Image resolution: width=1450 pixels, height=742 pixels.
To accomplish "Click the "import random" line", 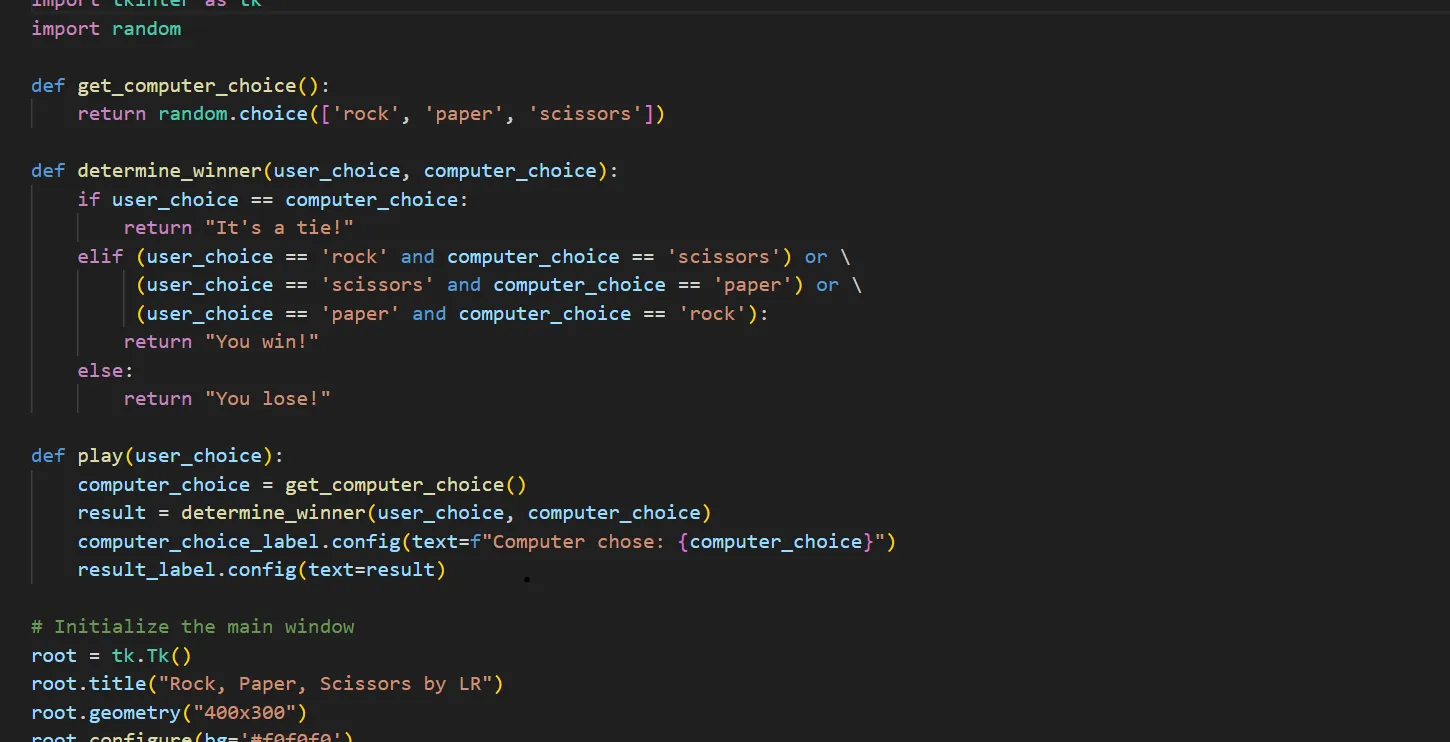I will (106, 28).
